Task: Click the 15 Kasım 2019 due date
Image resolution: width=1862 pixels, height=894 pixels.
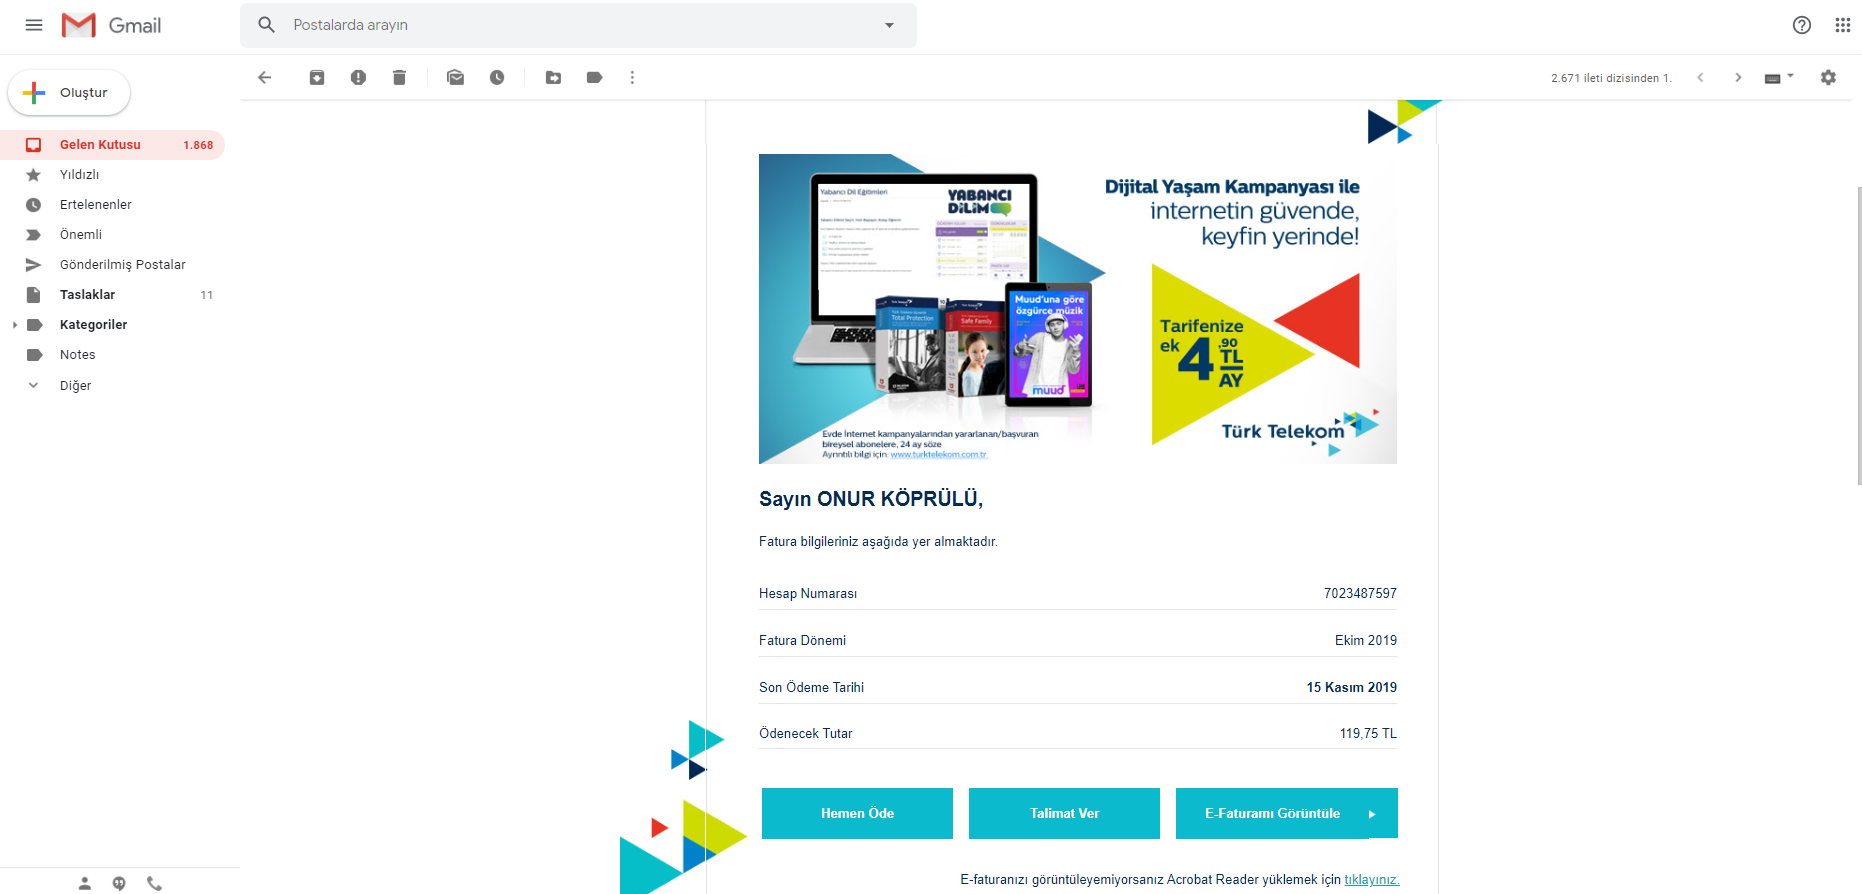Action: click(1352, 688)
